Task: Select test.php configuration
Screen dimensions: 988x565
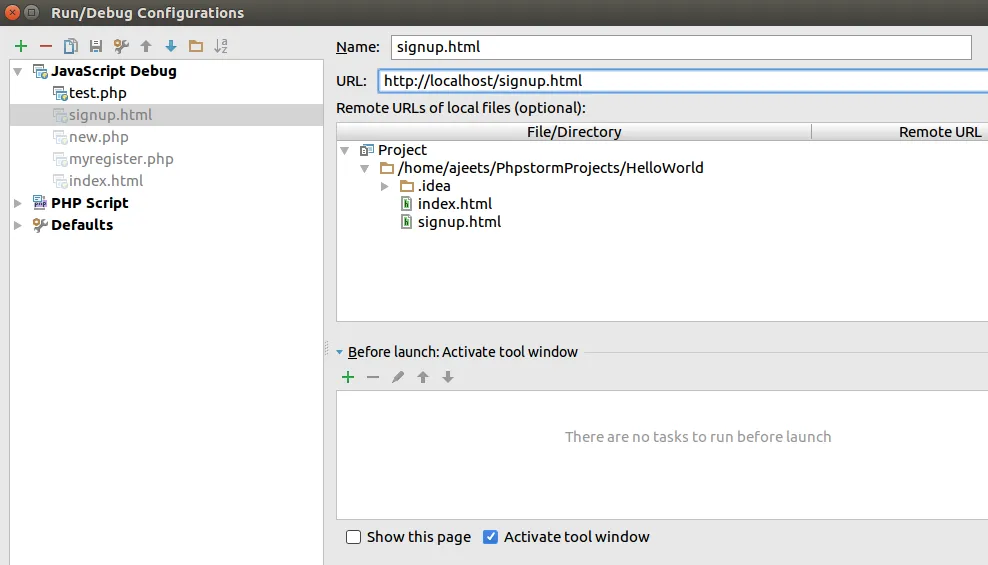Action: pyautogui.click(x=97, y=93)
